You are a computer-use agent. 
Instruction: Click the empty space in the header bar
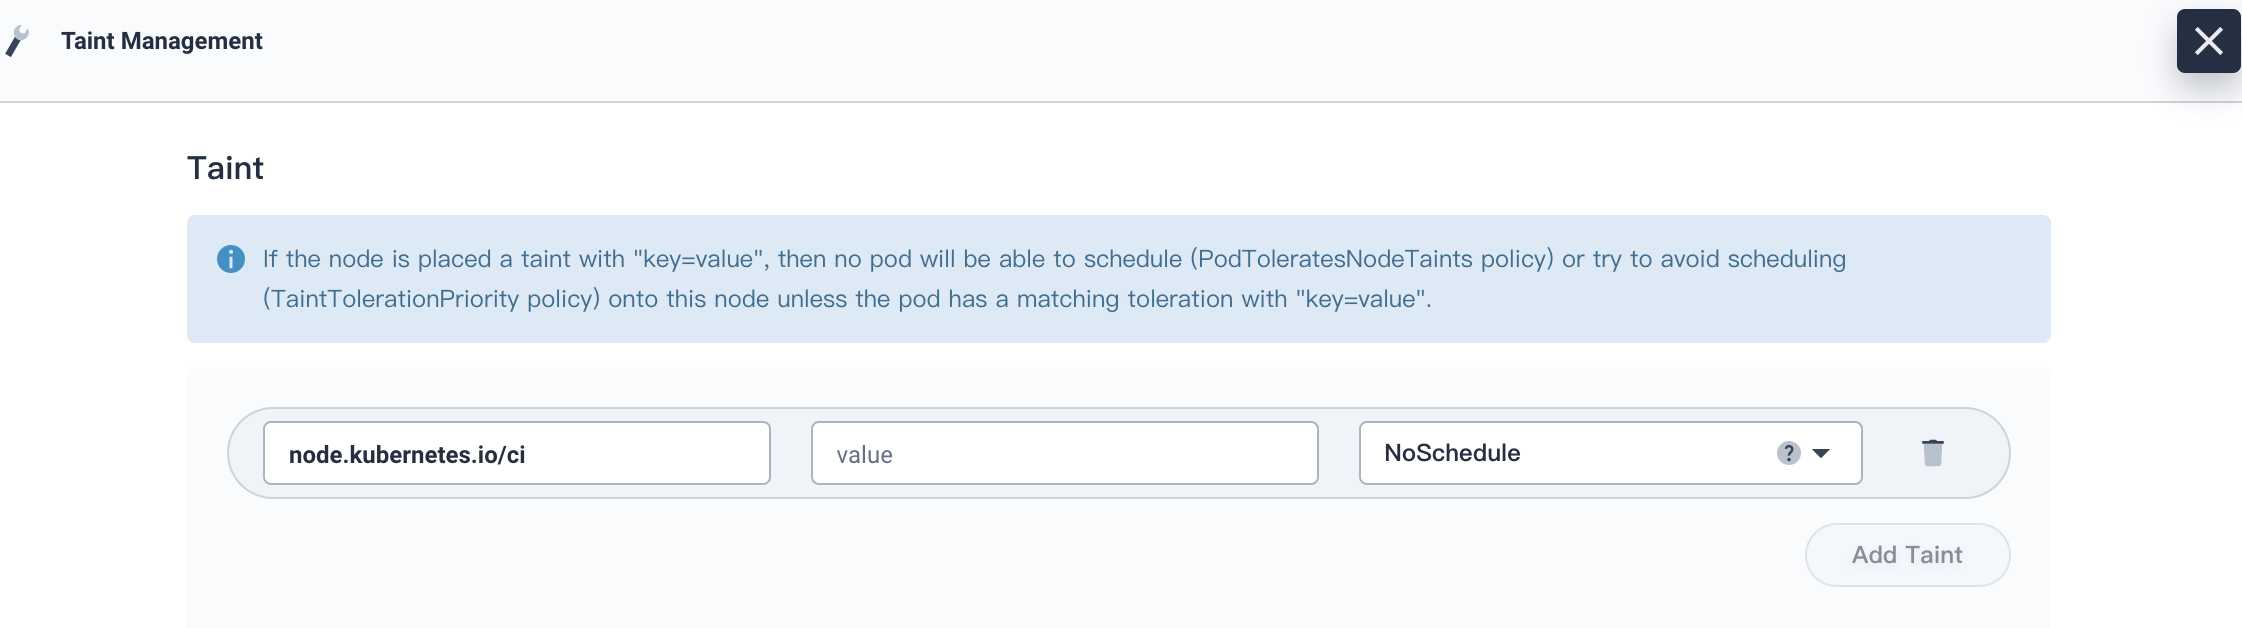click(x=1200, y=50)
